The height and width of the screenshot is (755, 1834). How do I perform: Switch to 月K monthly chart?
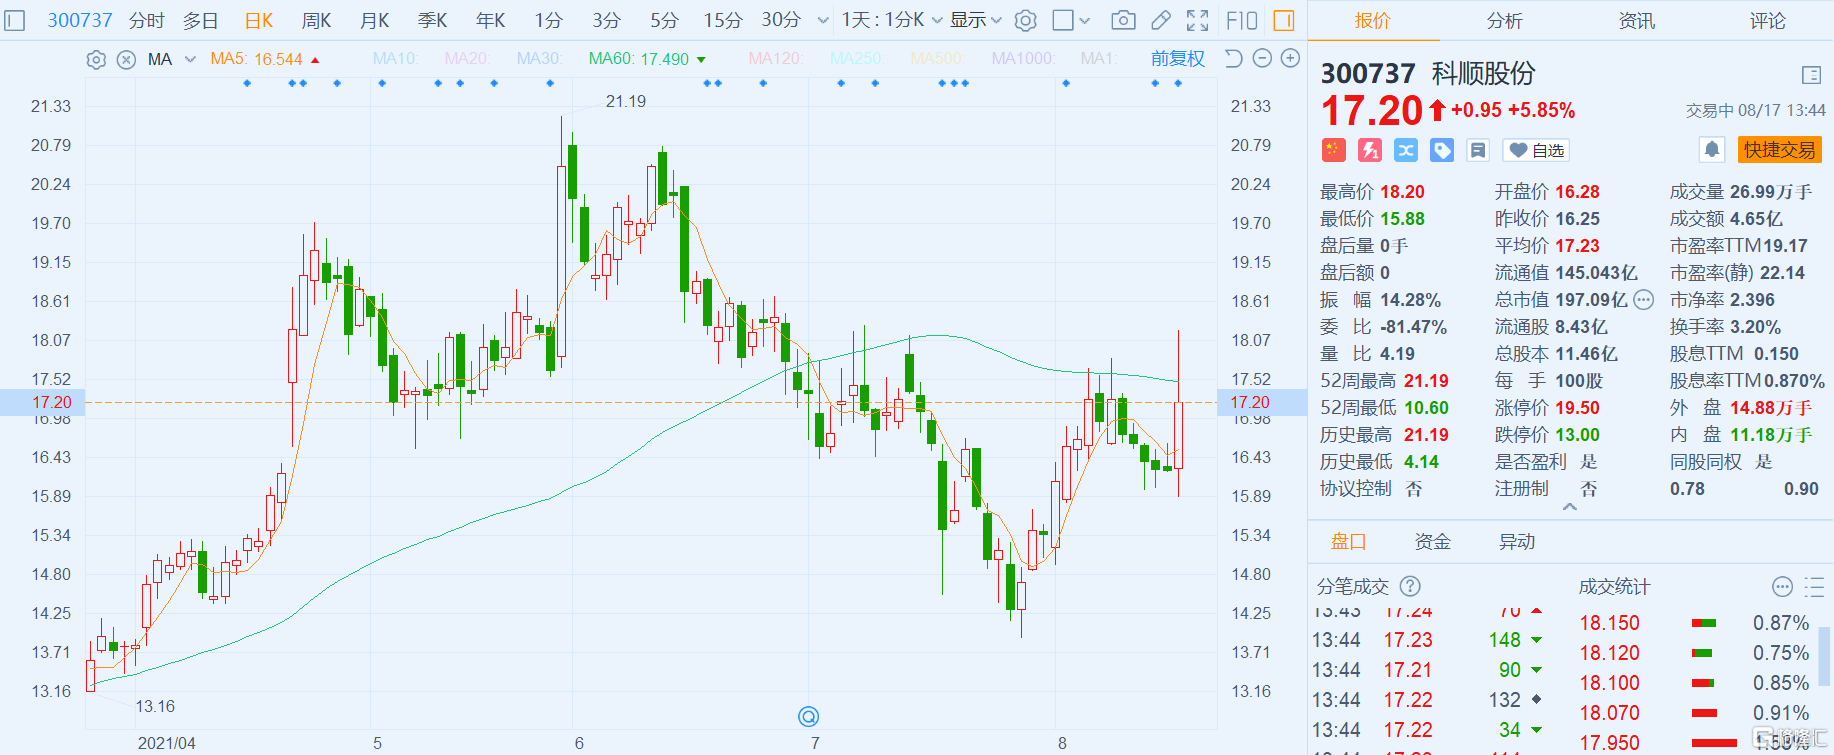[374, 20]
